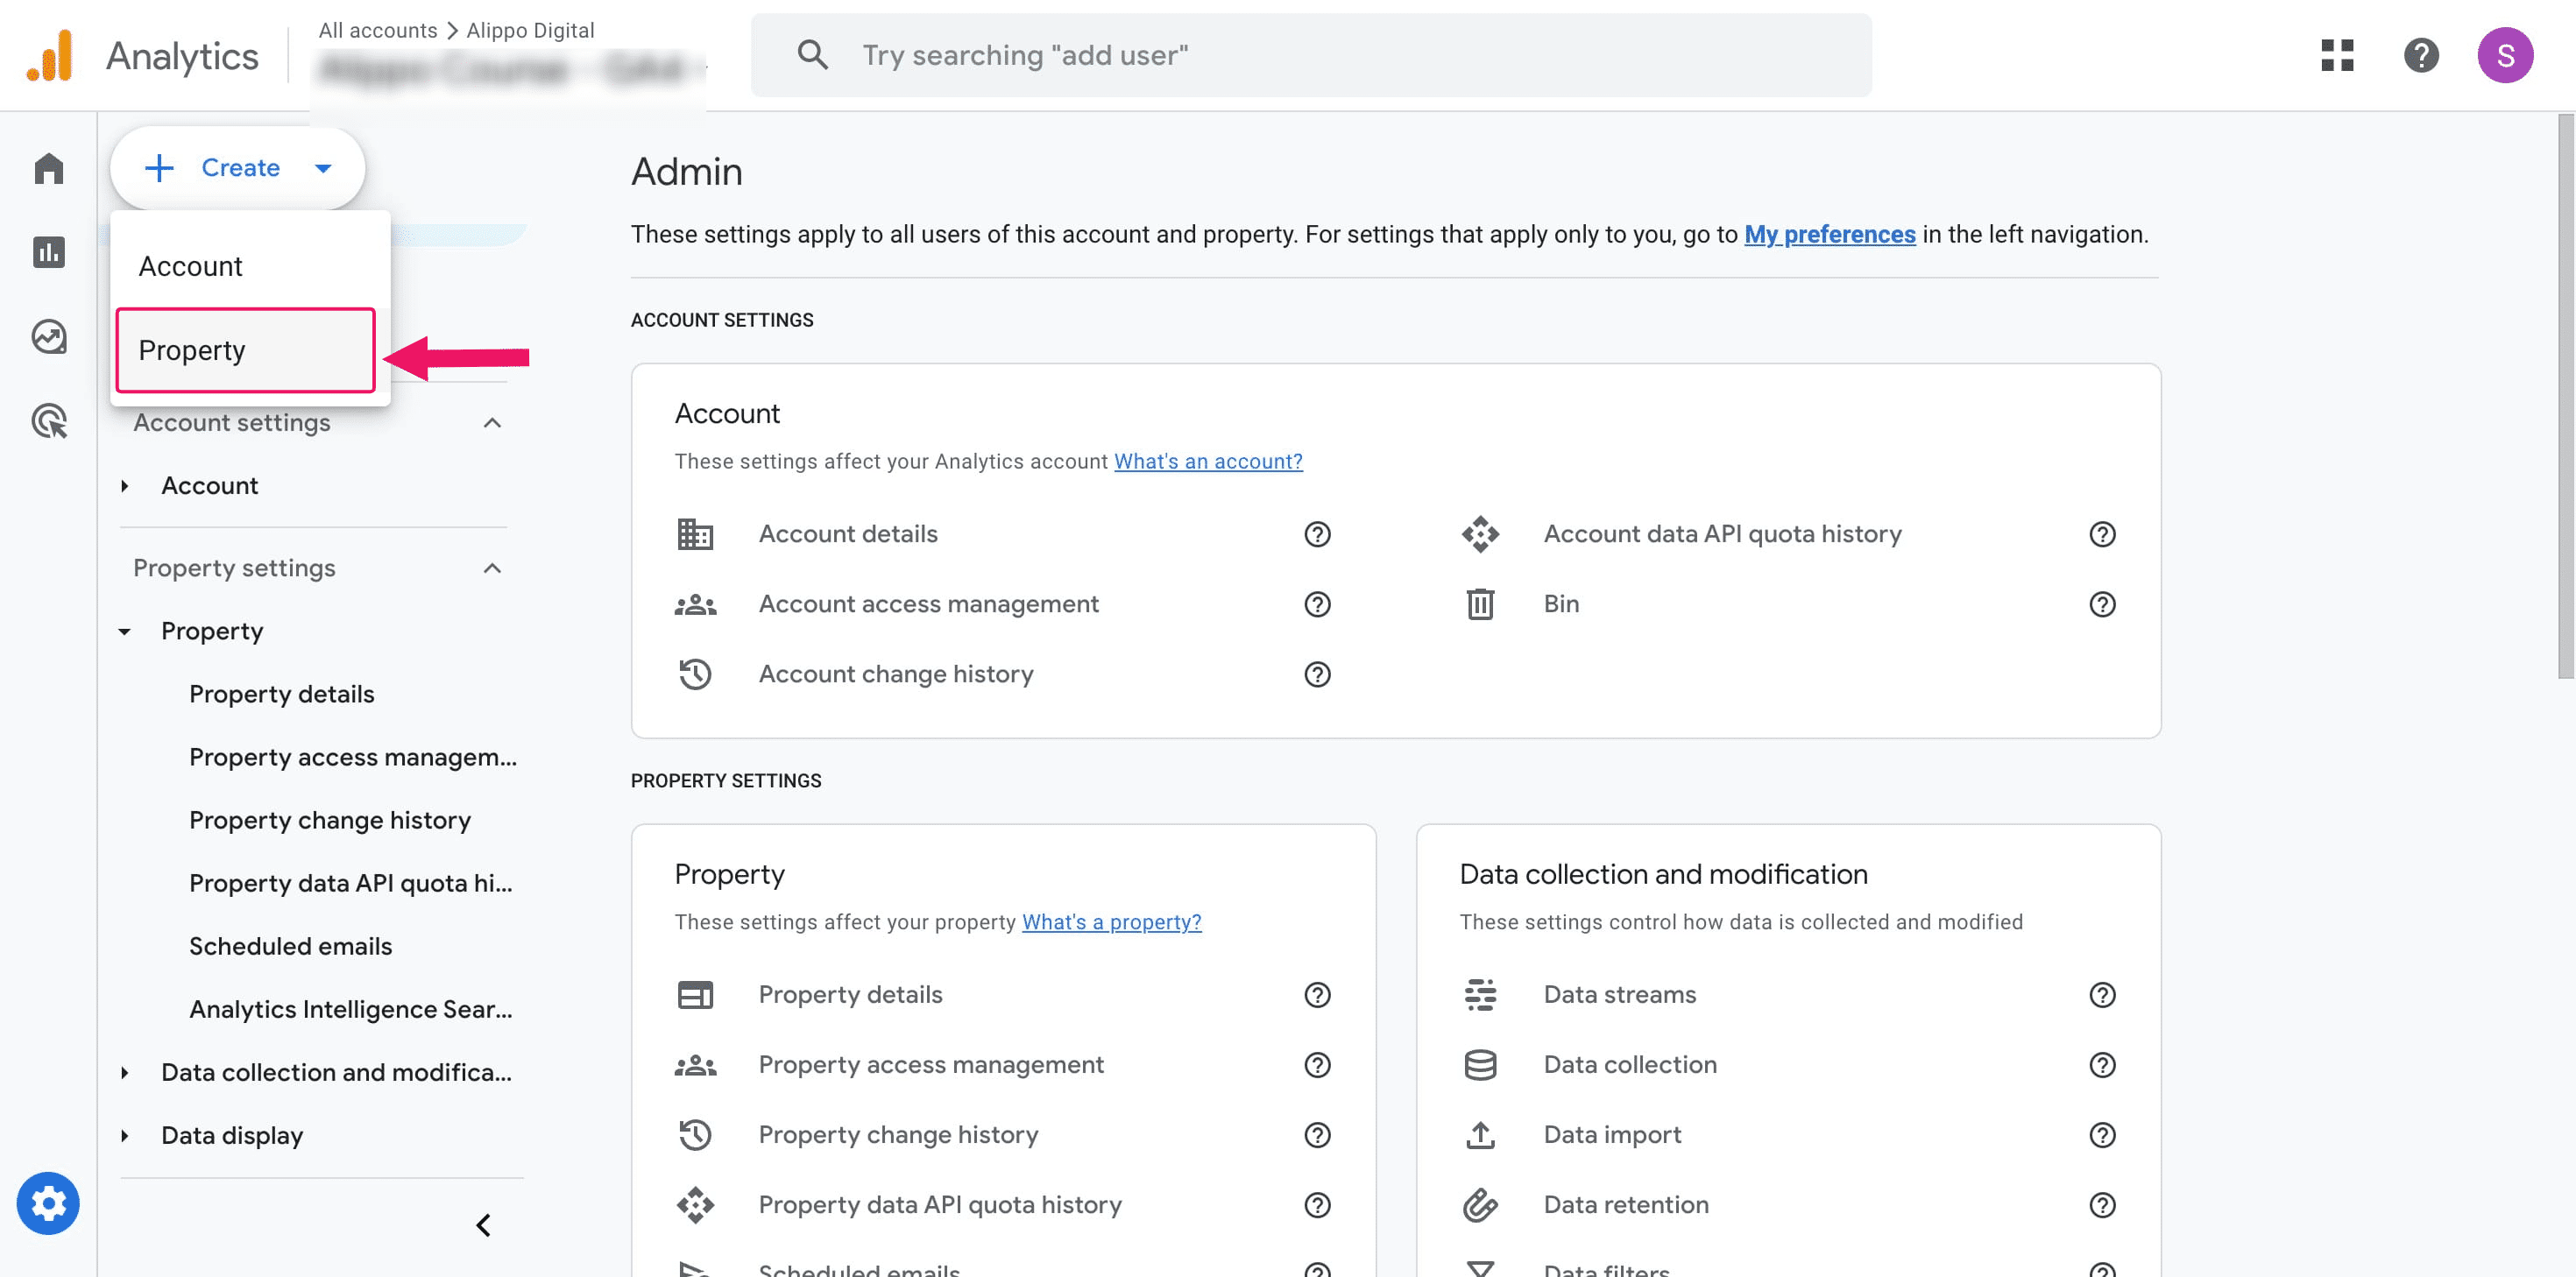Open the Google apps grid icon
Image resolution: width=2576 pixels, height=1277 pixels.
click(x=2337, y=55)
